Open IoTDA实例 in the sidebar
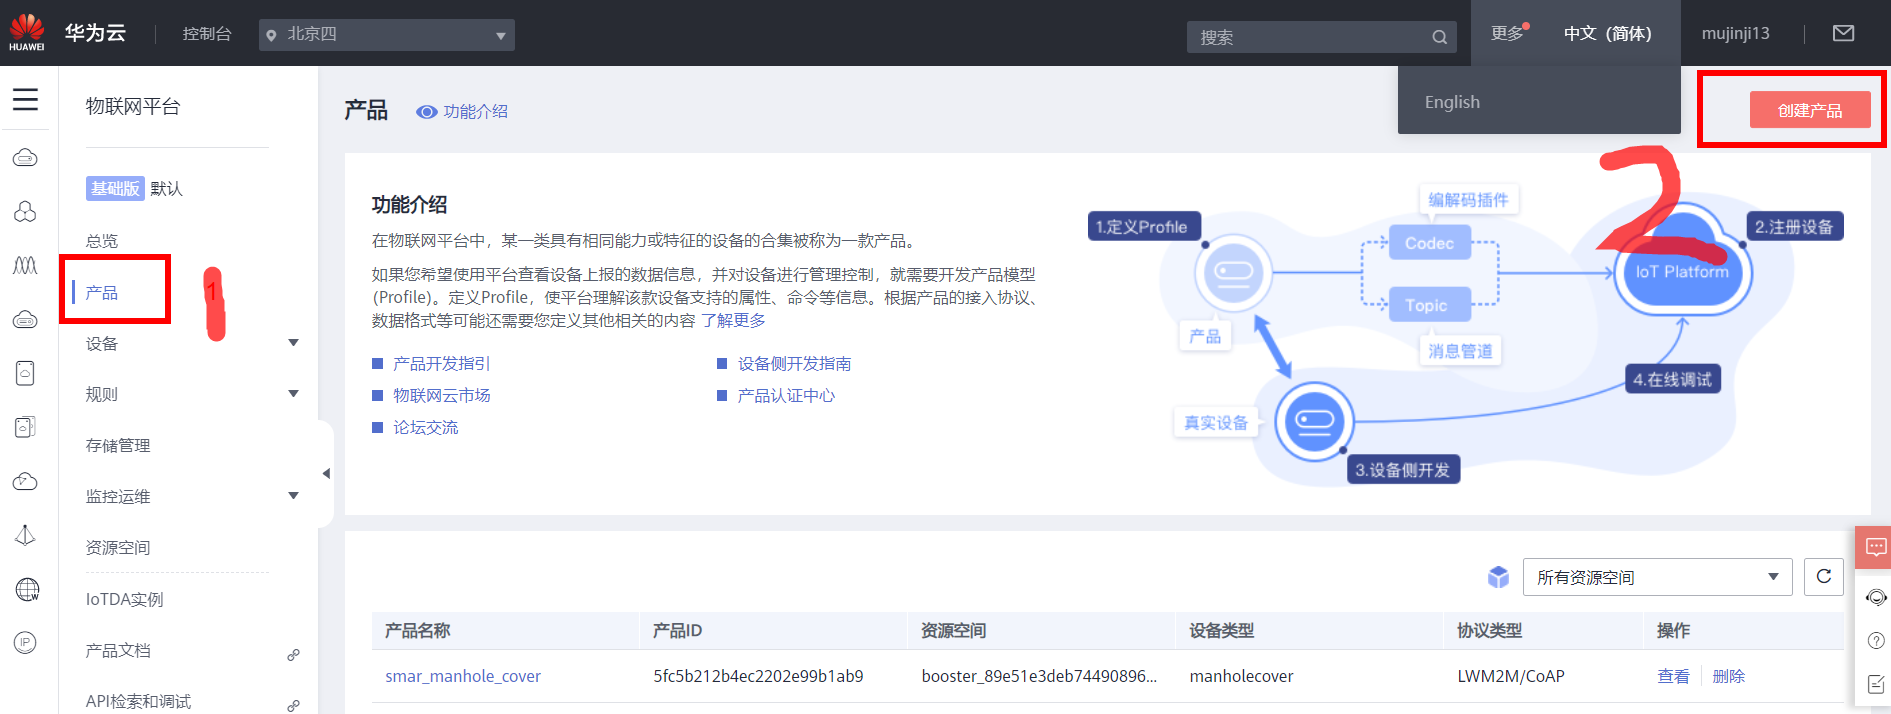The width and height of the screenshot is (1891, 714). click(124, 599)
